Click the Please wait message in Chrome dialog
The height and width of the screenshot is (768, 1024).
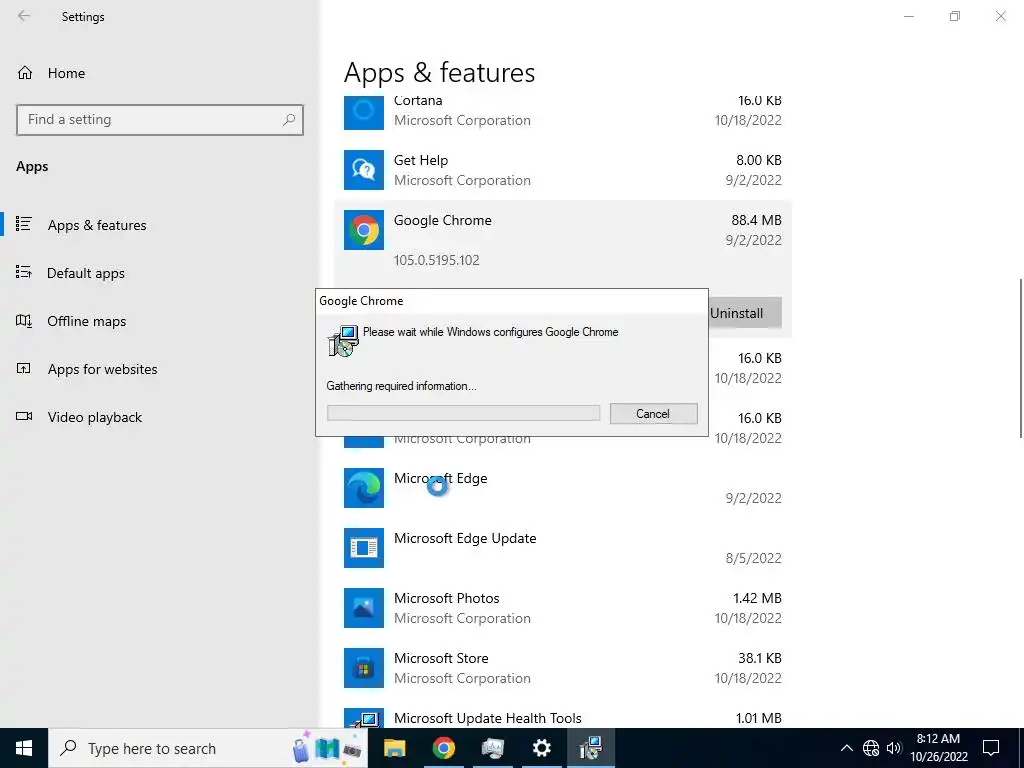[490, 332]
